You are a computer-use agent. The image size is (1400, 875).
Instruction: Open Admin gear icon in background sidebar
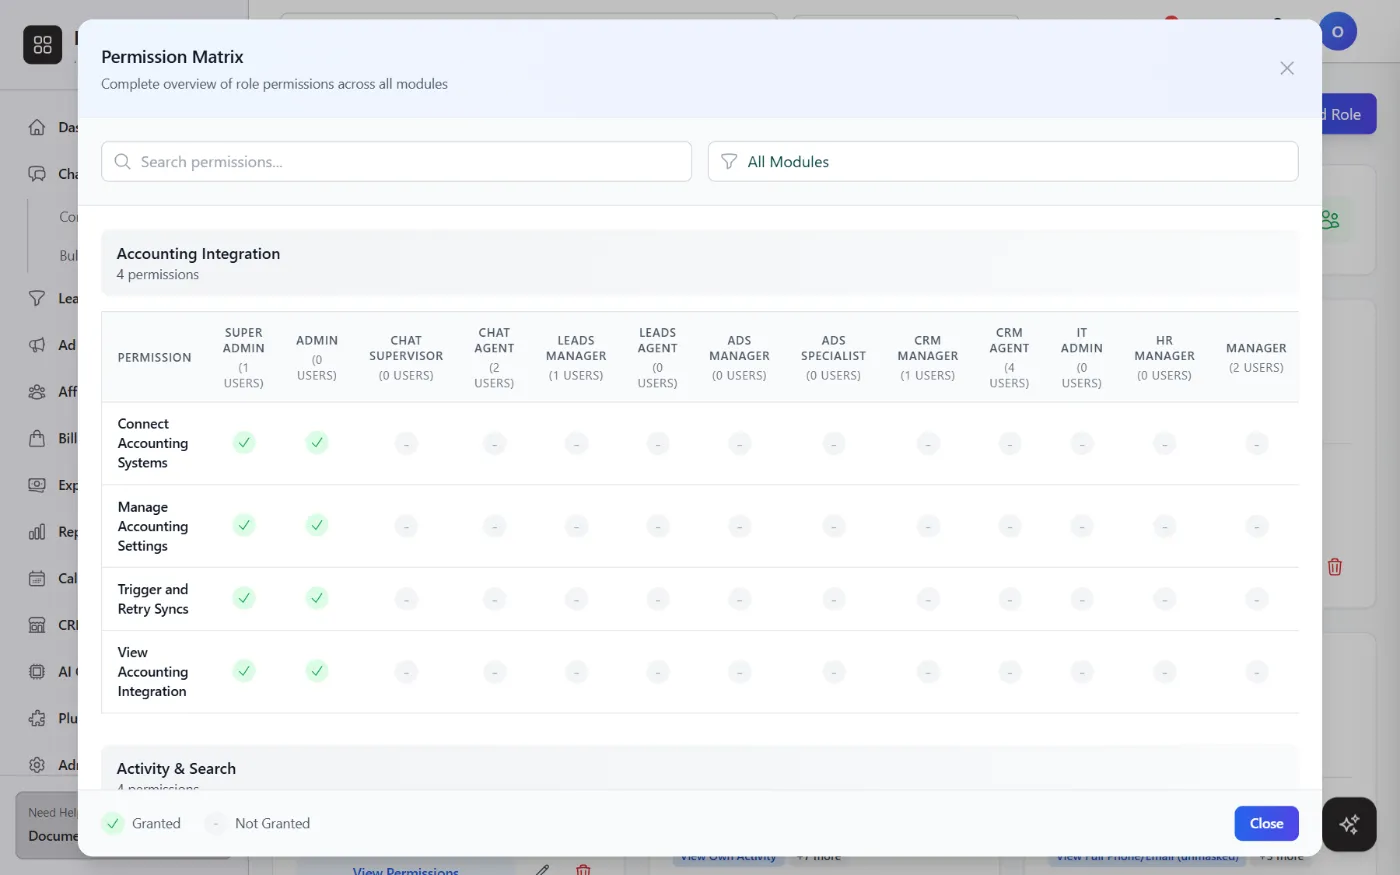[x=37, y=765]
